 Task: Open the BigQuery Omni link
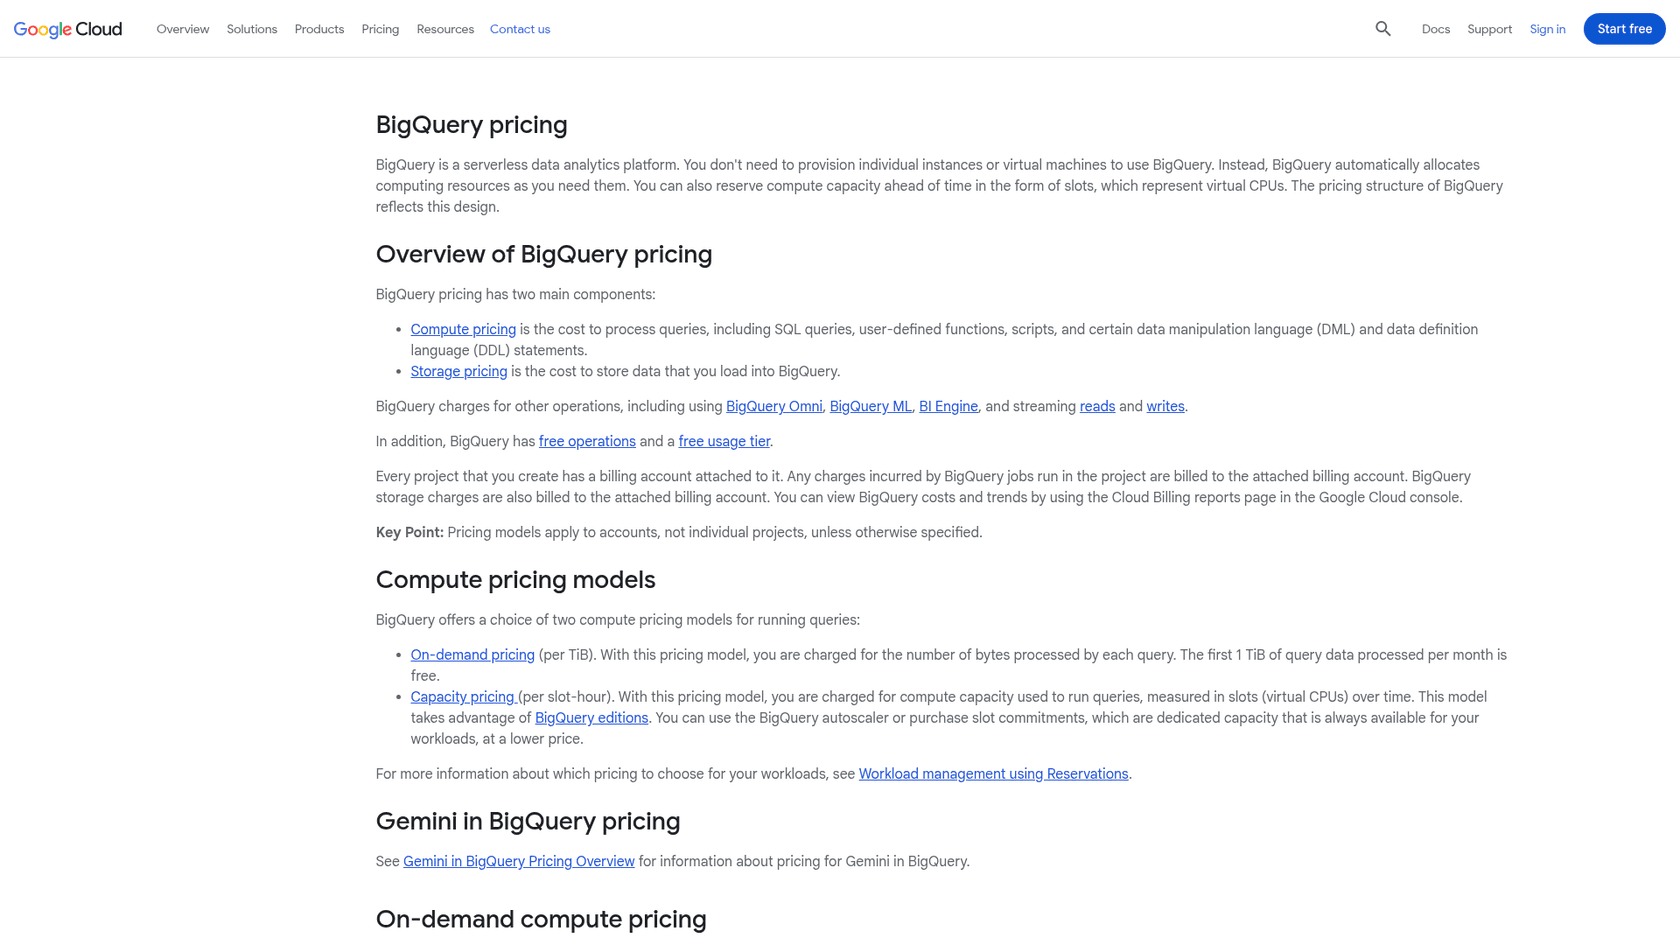[x=774, y=406]
